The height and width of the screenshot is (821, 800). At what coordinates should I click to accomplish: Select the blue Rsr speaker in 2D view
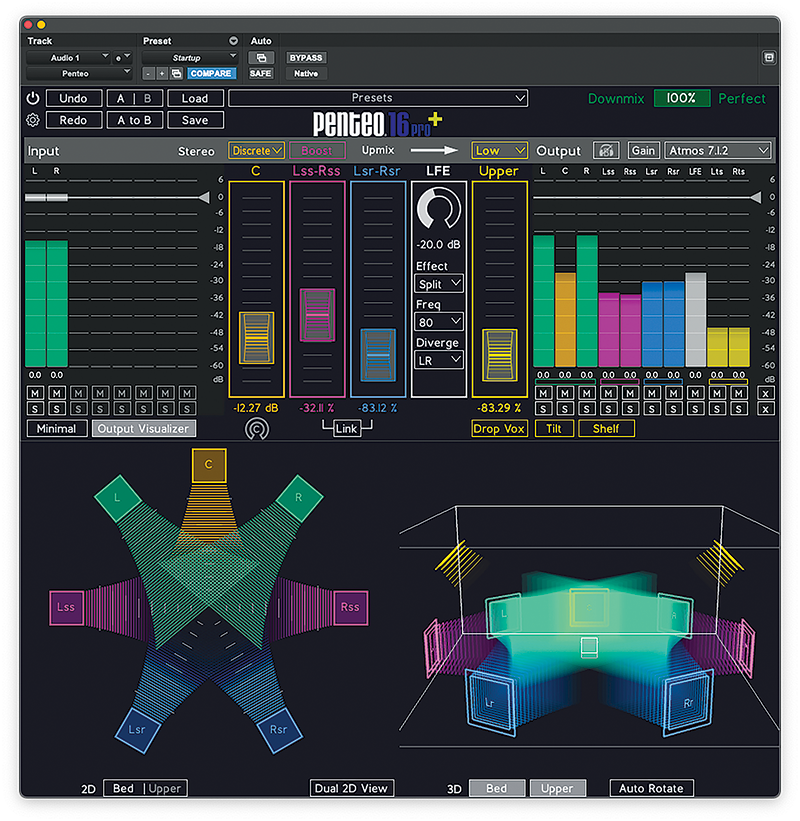[279, 730]
